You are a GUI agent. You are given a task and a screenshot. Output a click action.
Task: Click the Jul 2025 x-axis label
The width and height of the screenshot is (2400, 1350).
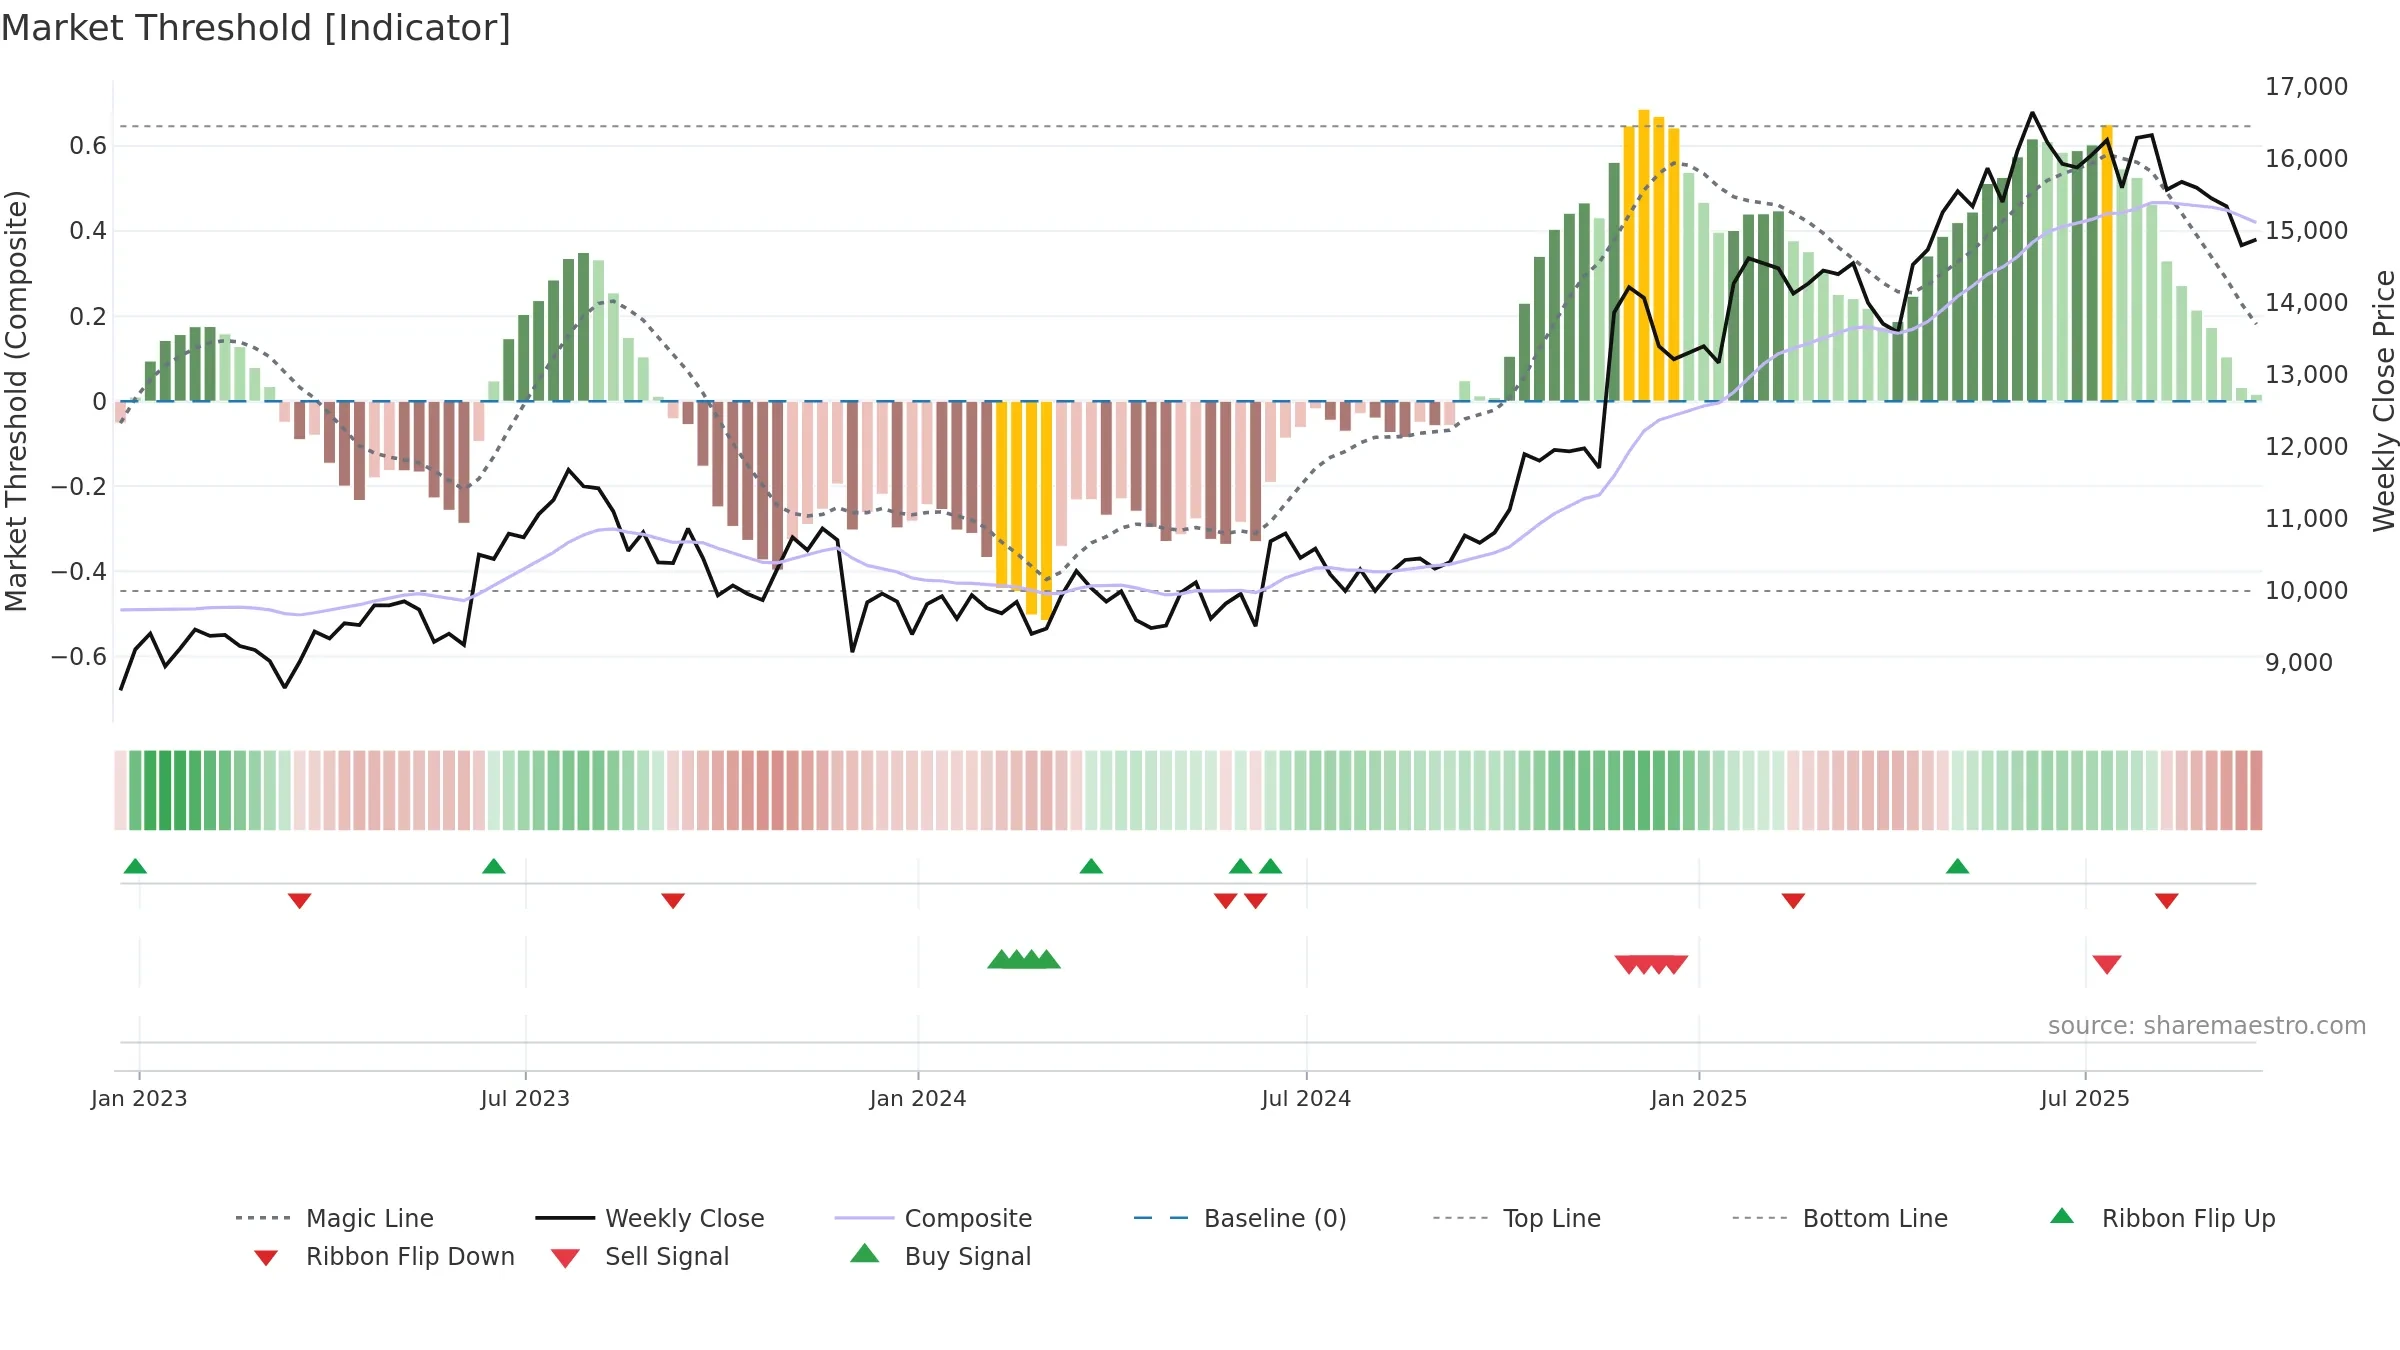(2085, 1099)
